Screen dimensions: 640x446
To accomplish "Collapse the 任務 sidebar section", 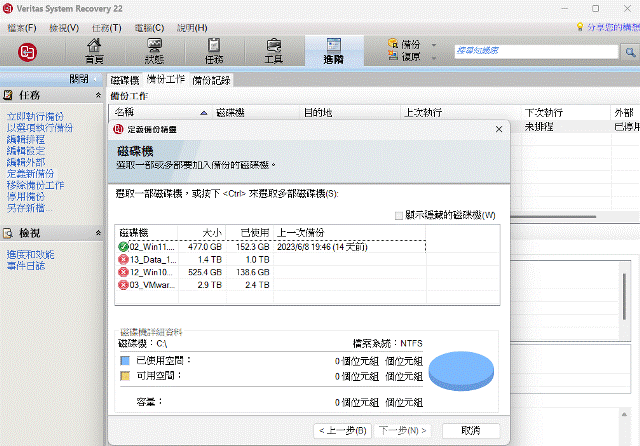I will pyautogui.click(x=98, y=95).
